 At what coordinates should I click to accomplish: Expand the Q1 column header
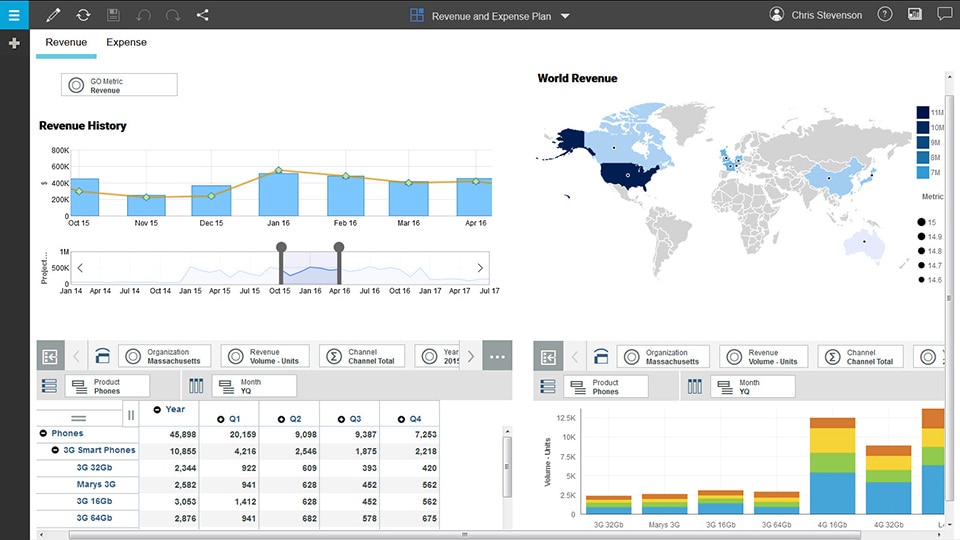tap(220, 419)
